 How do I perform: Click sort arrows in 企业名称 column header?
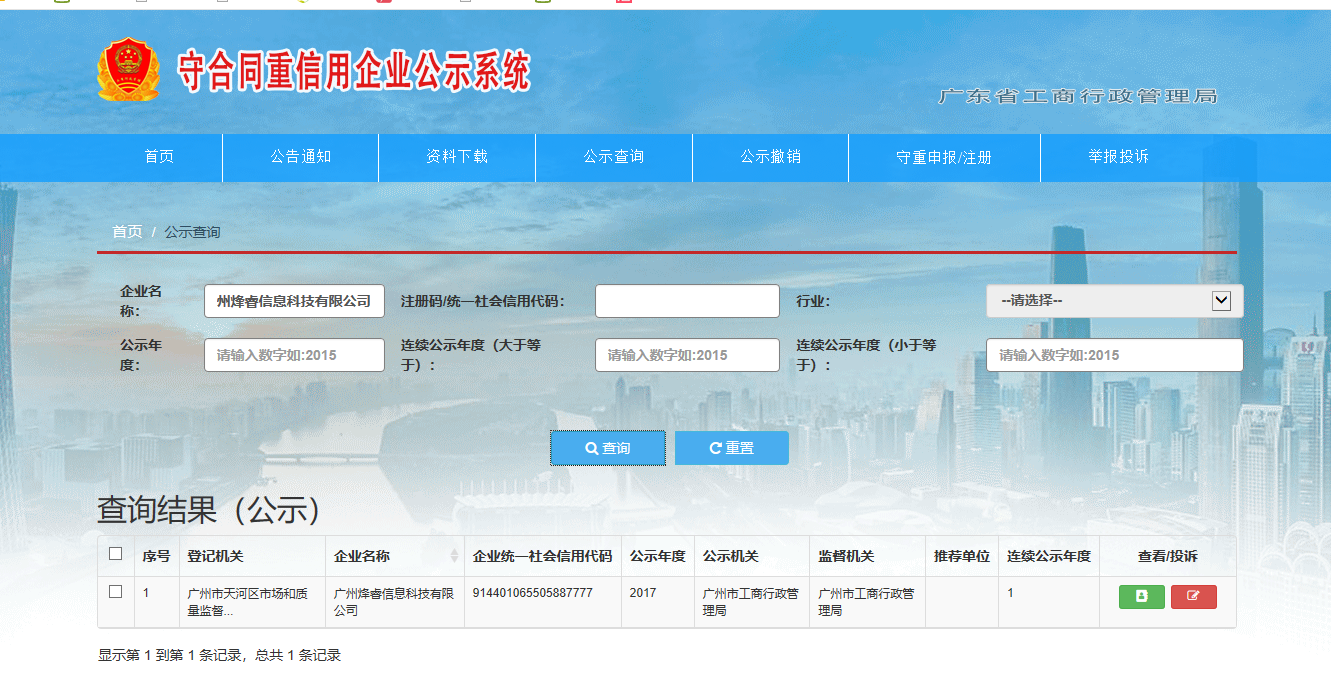pyautogui.click(x=455, y=556)
